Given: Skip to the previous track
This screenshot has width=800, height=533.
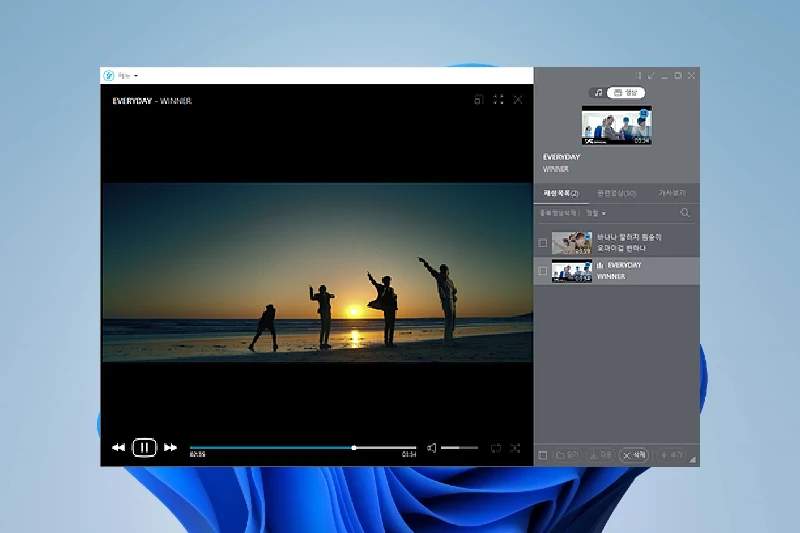Looking at the screenshot, I should (118, 447).
